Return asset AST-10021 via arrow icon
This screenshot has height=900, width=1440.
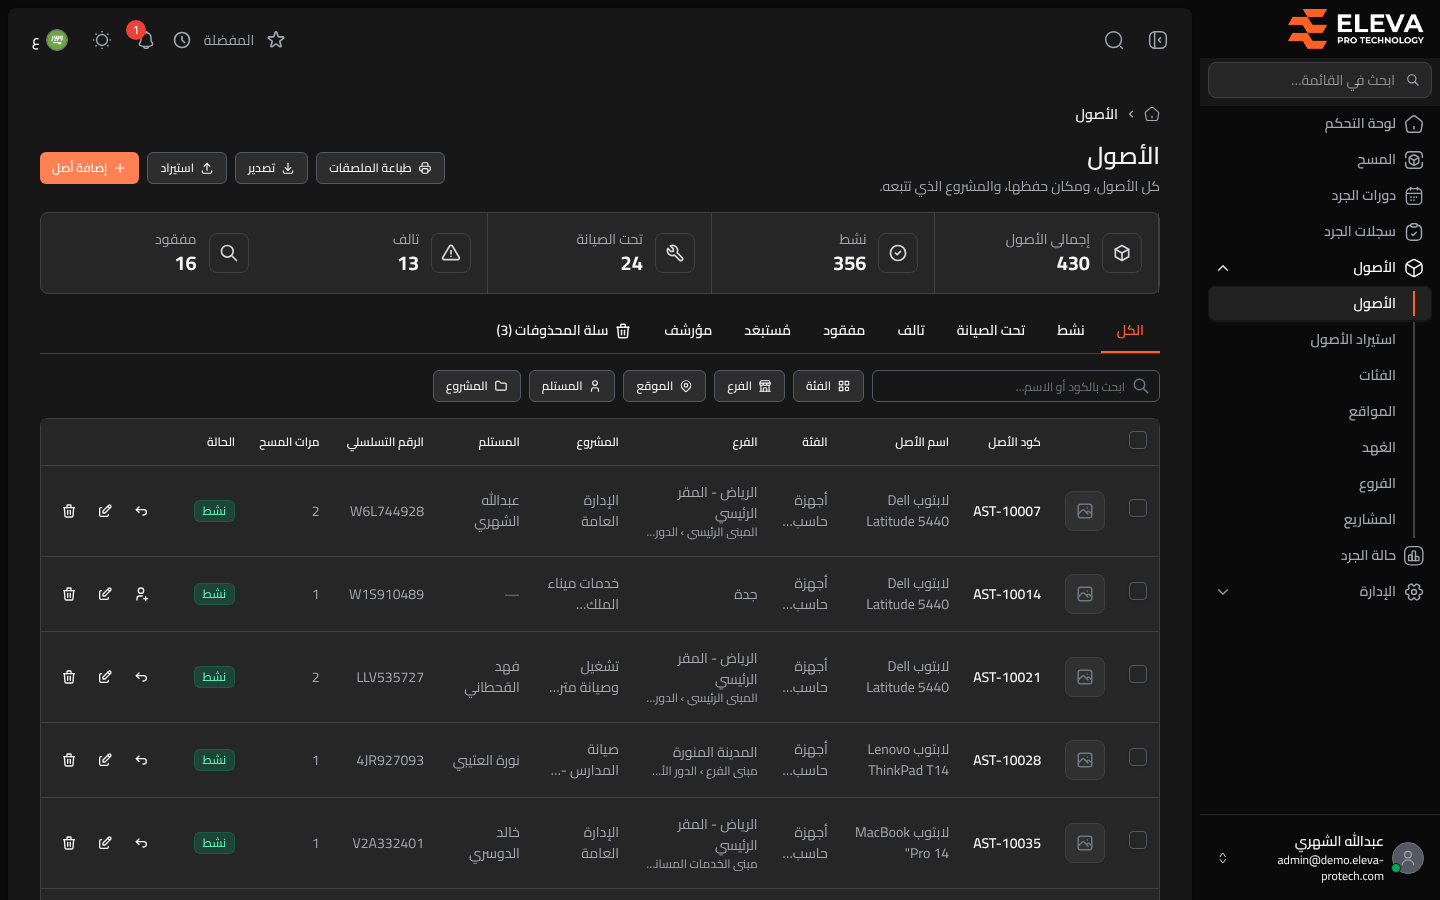[141, 677]
